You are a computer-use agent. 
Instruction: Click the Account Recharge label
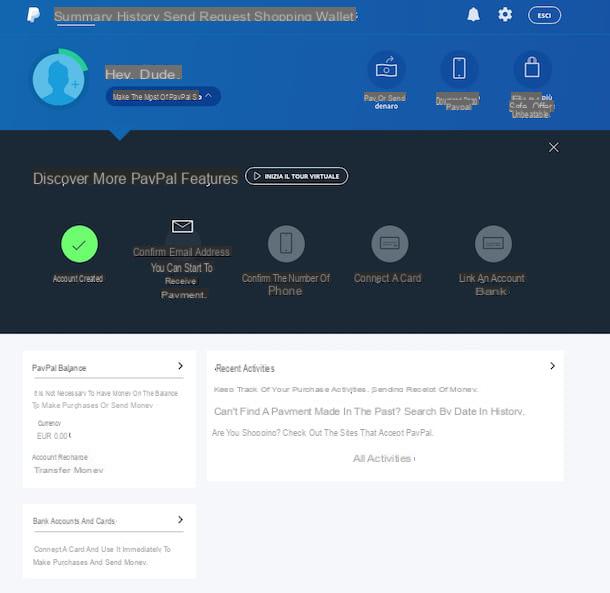60,457
